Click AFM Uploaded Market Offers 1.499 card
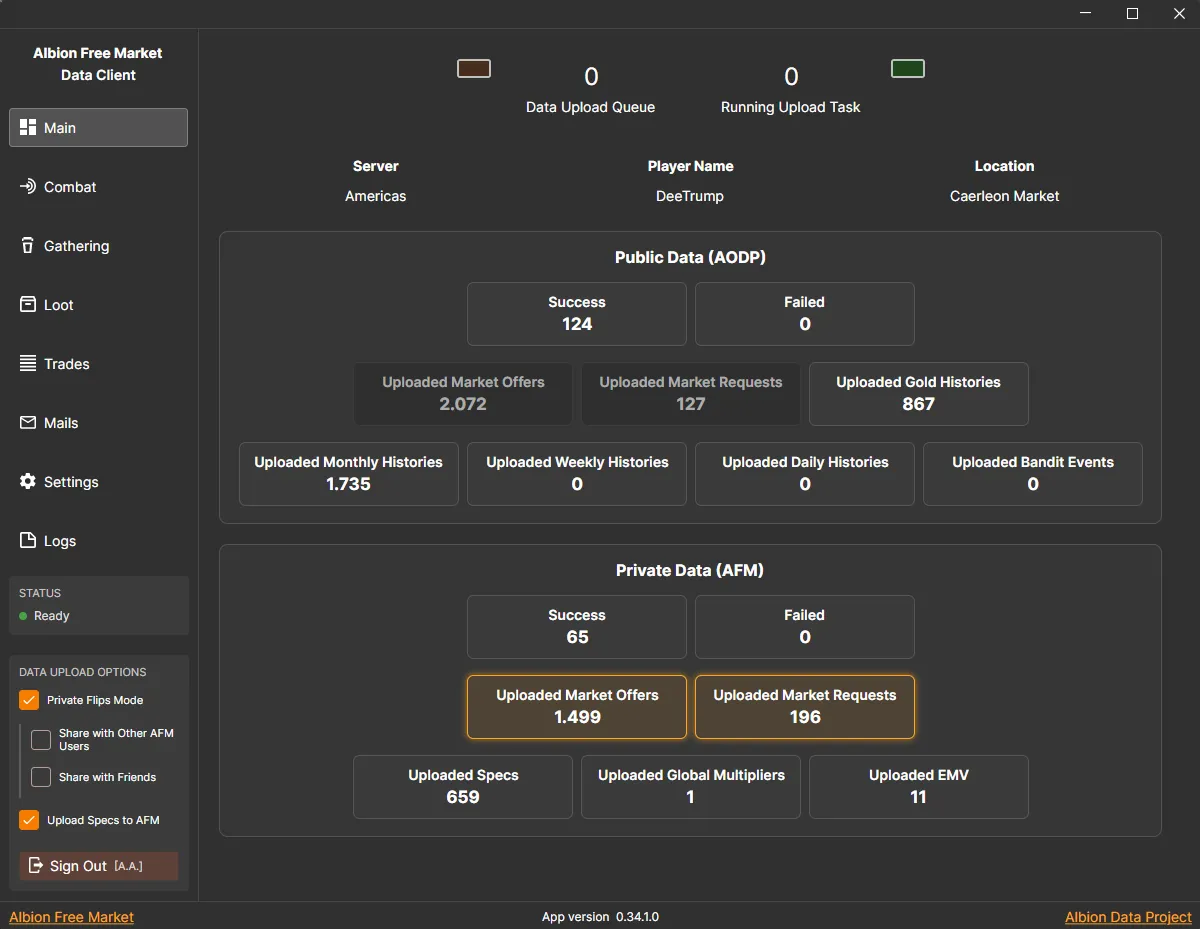This screenshot has width=1200, height=929. click(x=577, y=707)
